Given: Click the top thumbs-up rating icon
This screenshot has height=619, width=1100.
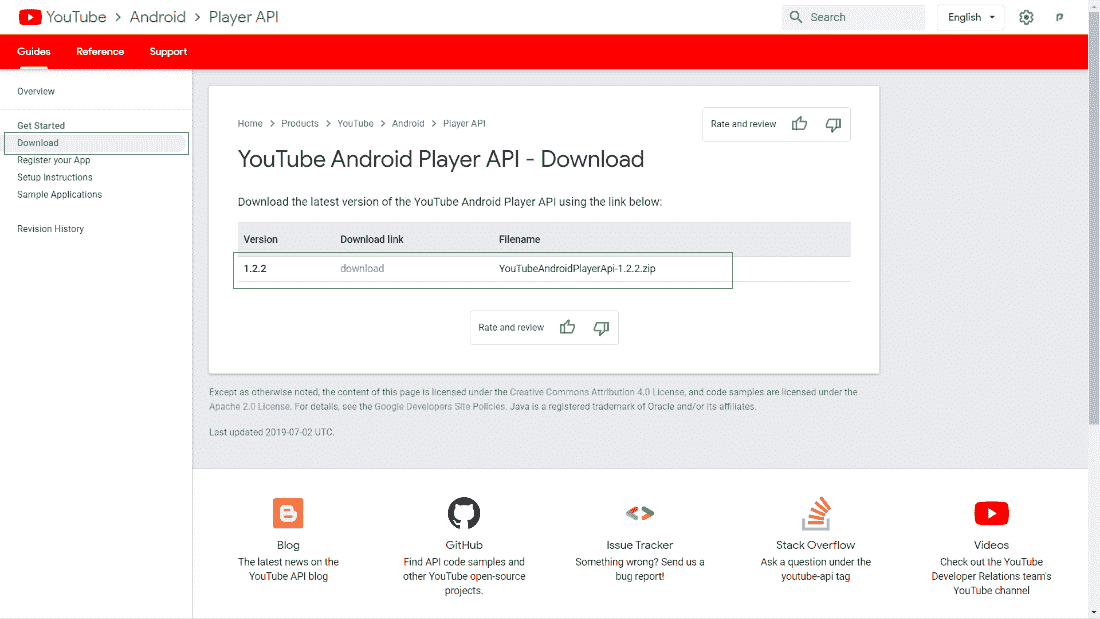Looking at the screenshot, I should pos(799,124).
